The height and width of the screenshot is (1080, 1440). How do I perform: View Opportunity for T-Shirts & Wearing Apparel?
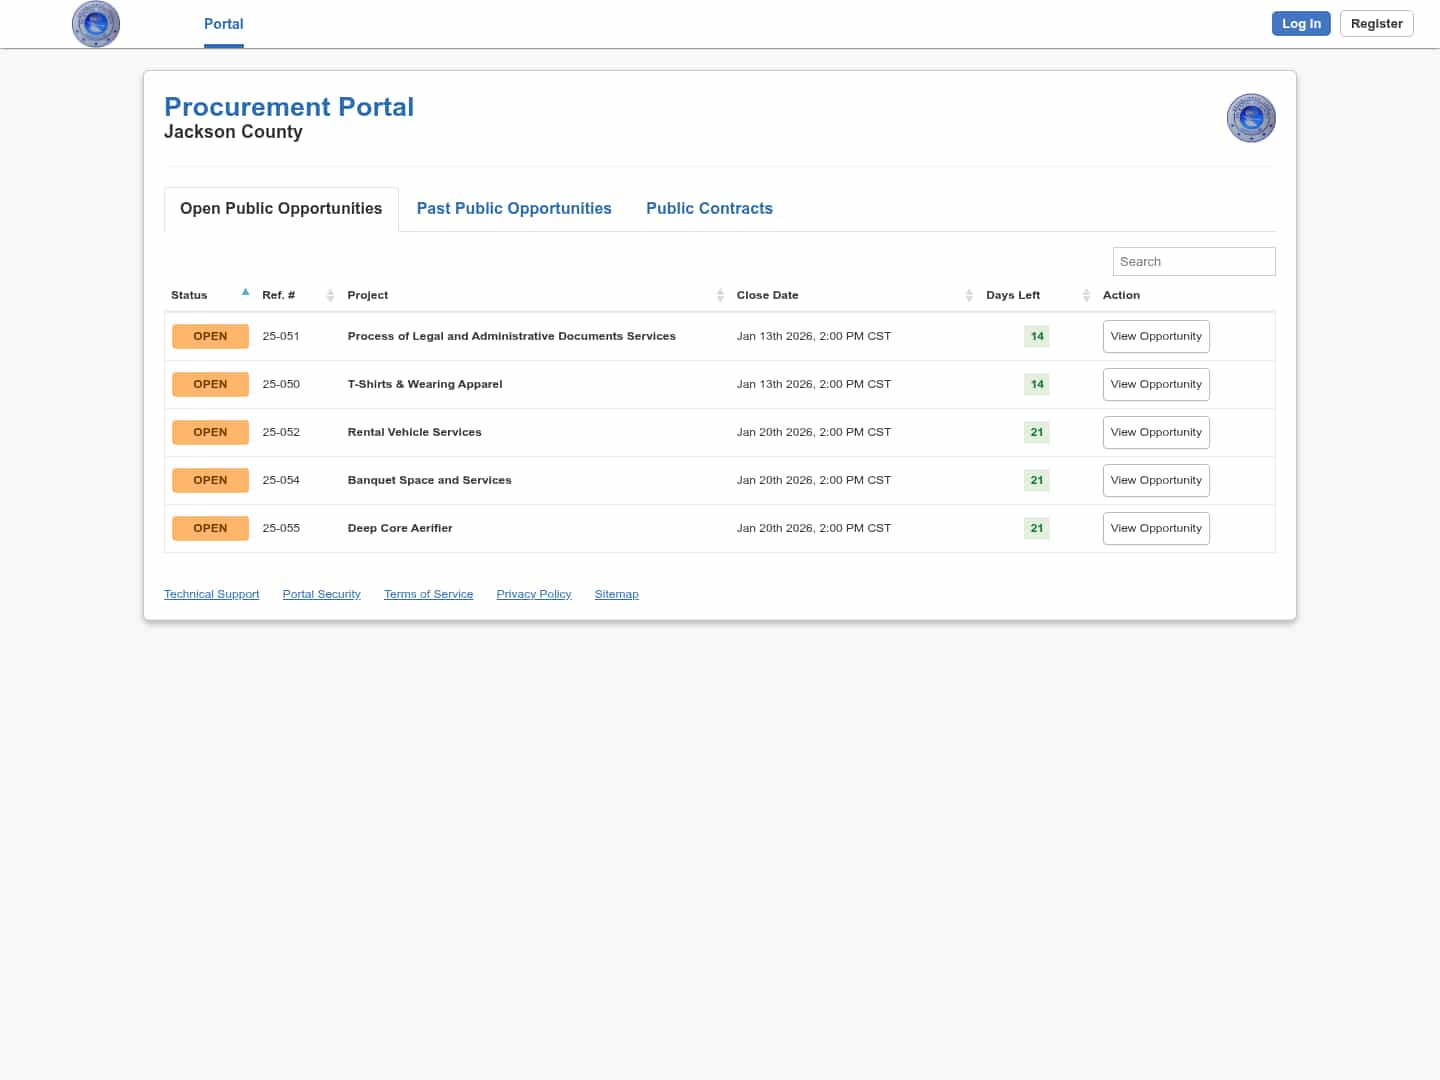click(1156, 384)
